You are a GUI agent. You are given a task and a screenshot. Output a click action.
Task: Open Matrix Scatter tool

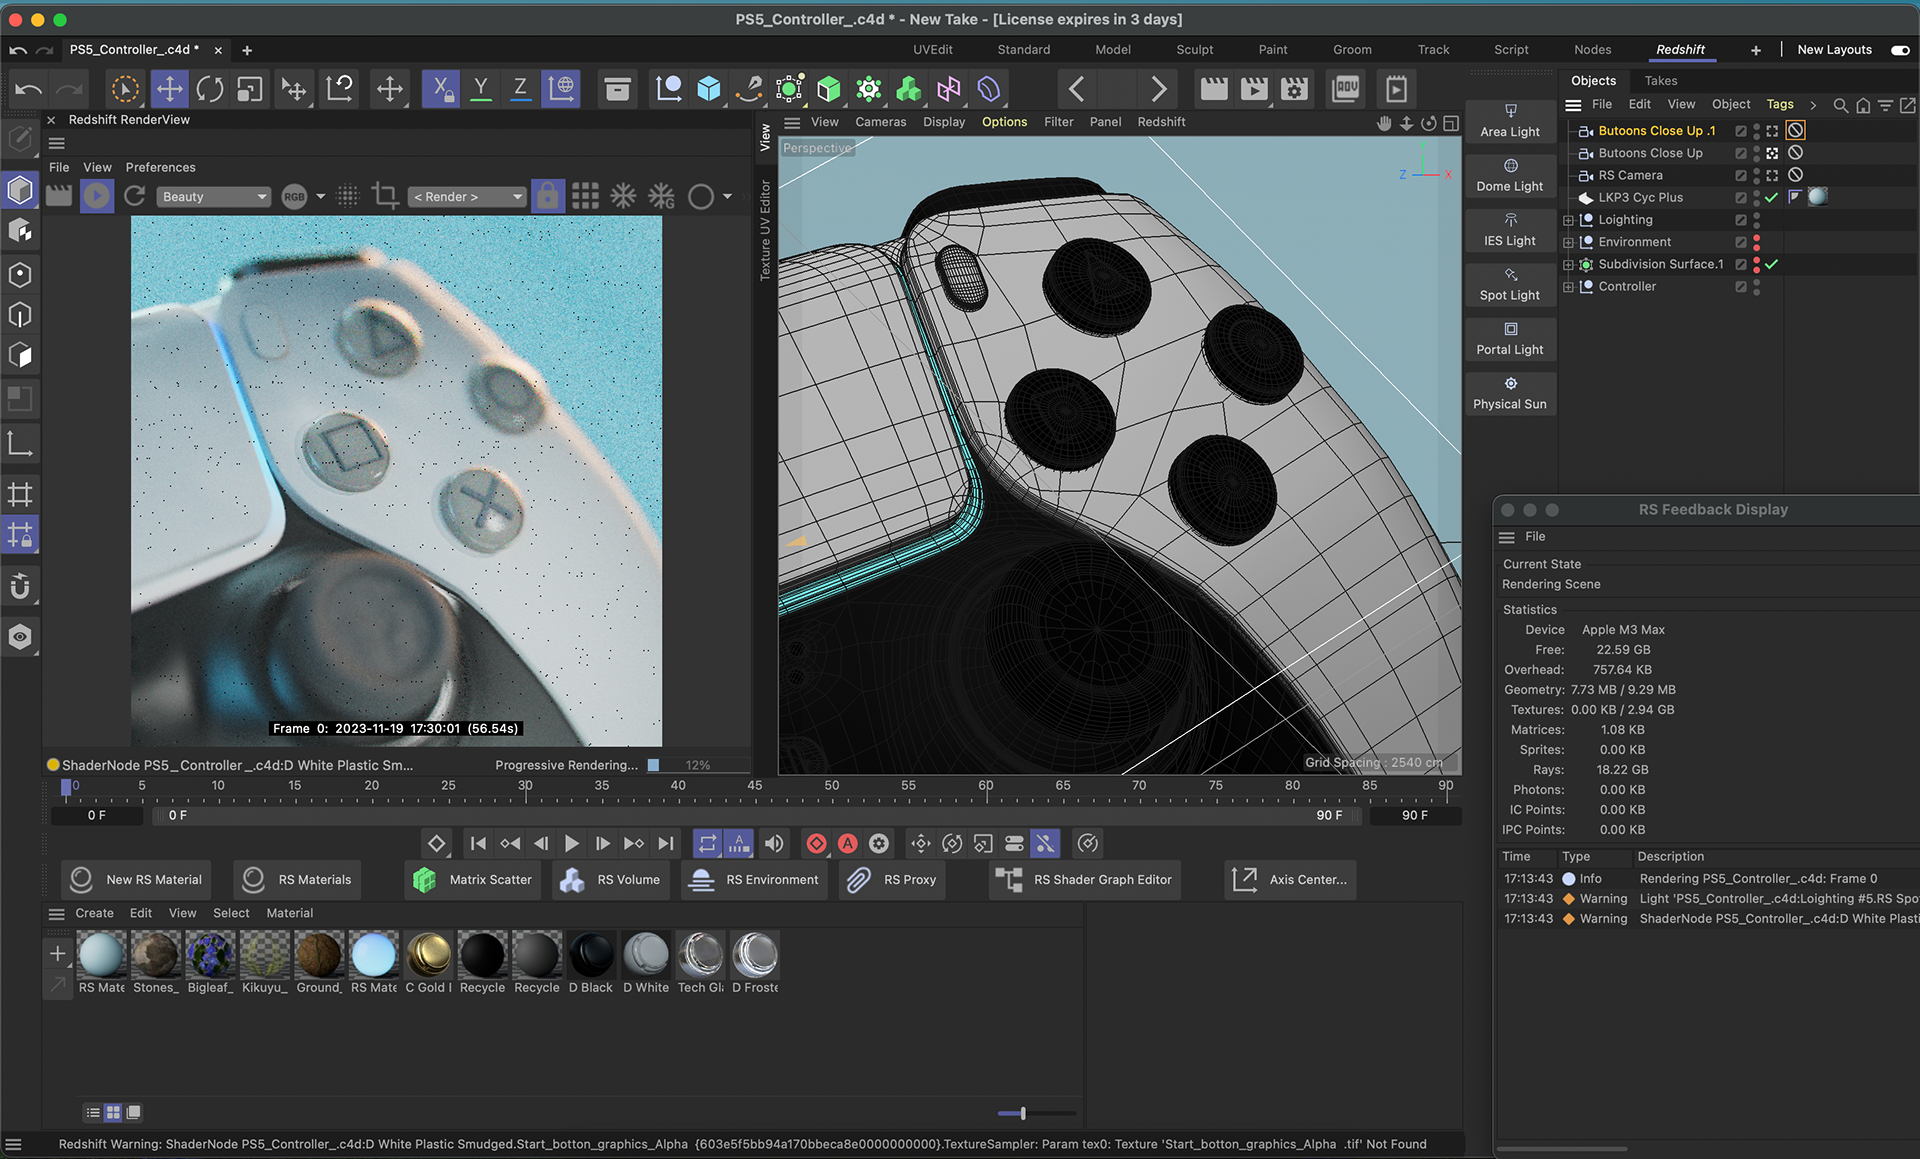(x=473, y=879)
